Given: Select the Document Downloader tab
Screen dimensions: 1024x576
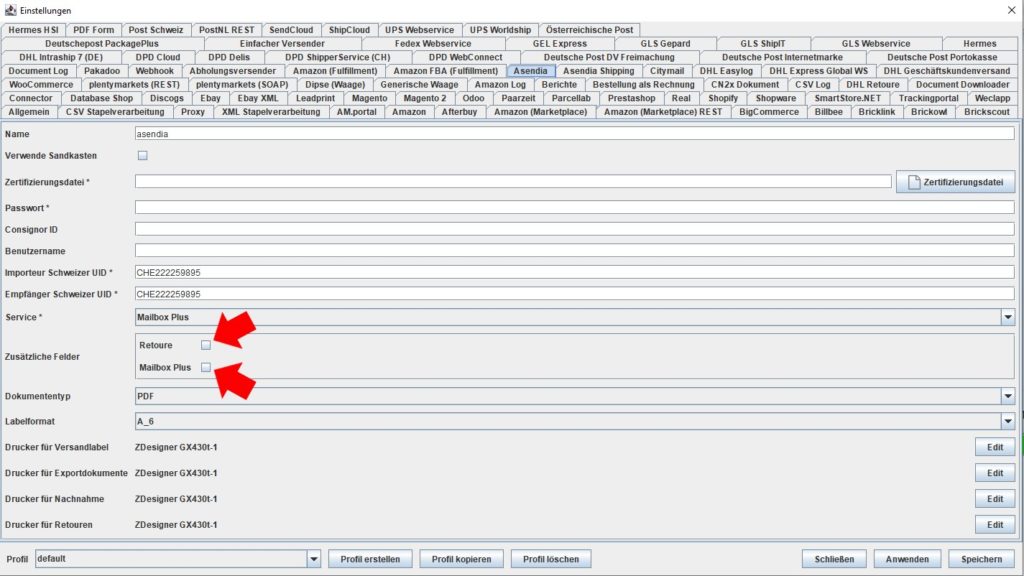Looking at the screenshot, I should tap(962, 84).
